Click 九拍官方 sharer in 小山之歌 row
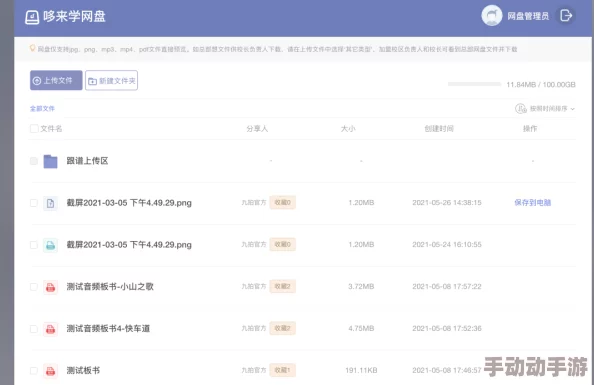 click(254, 286)
